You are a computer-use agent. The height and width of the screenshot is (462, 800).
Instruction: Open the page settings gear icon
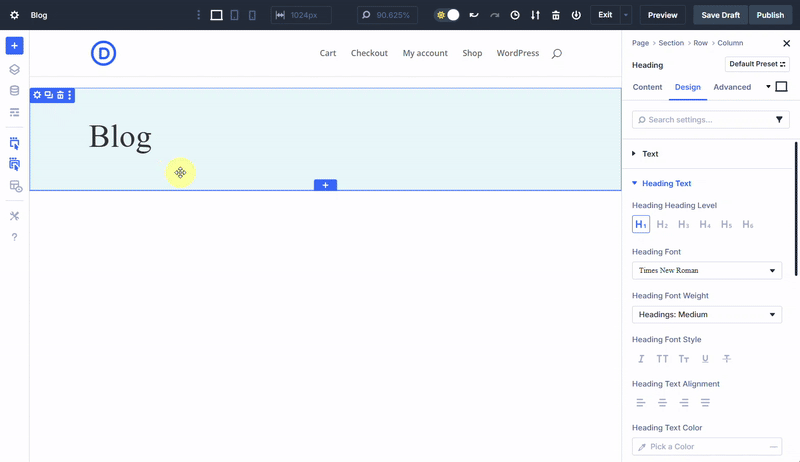pos(14,15)
